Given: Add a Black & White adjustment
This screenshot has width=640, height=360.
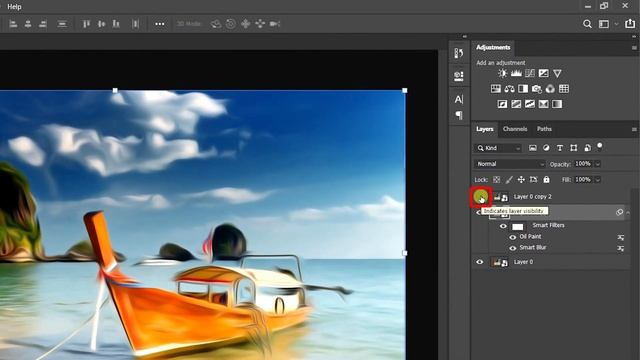Looking at the screenshot, I should pyautogui.click(x=523, y=89).
